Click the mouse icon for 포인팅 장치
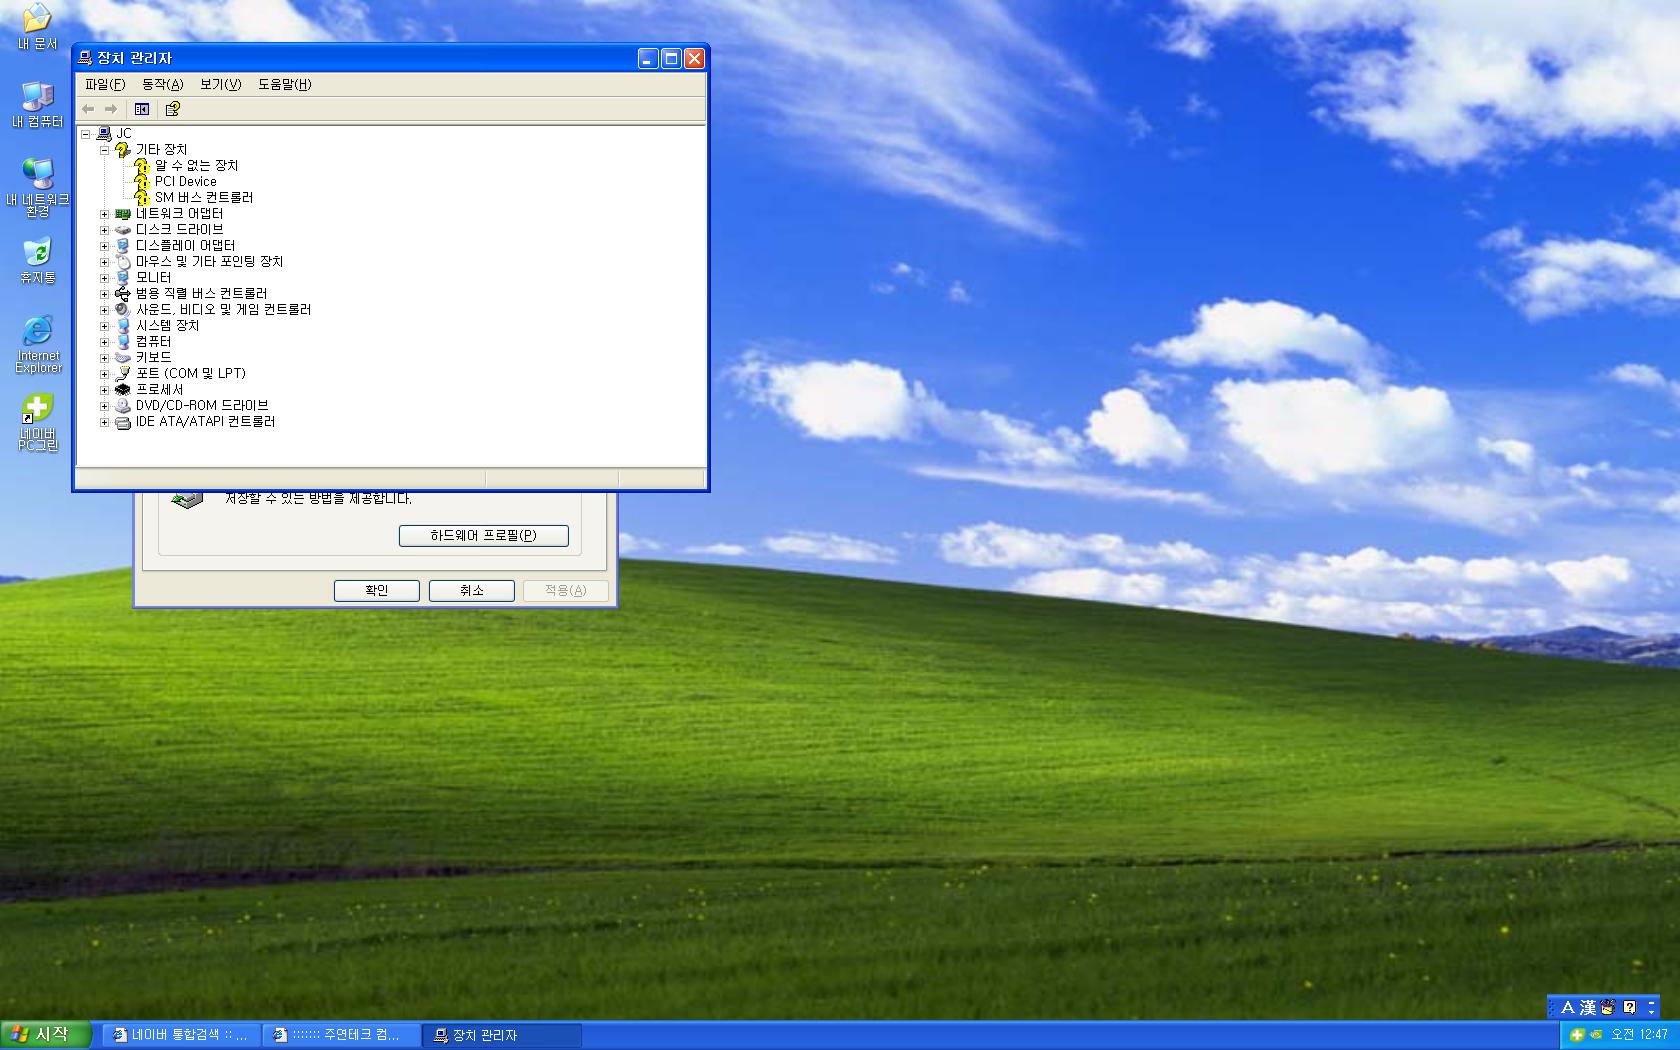This screenshot has width=1680, height=1050. pyautogui.click(x=123, y=262)
